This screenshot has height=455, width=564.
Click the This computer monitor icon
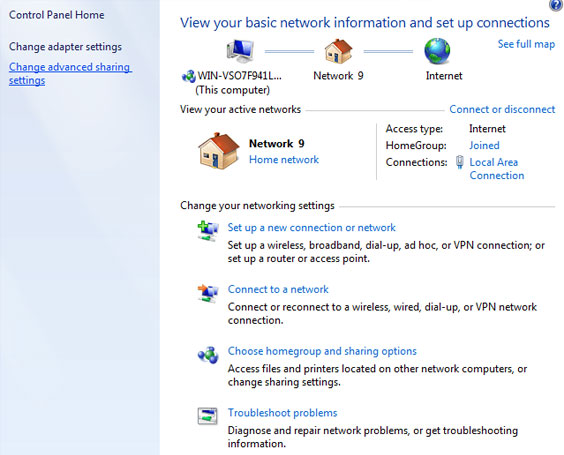pos(240,51)
